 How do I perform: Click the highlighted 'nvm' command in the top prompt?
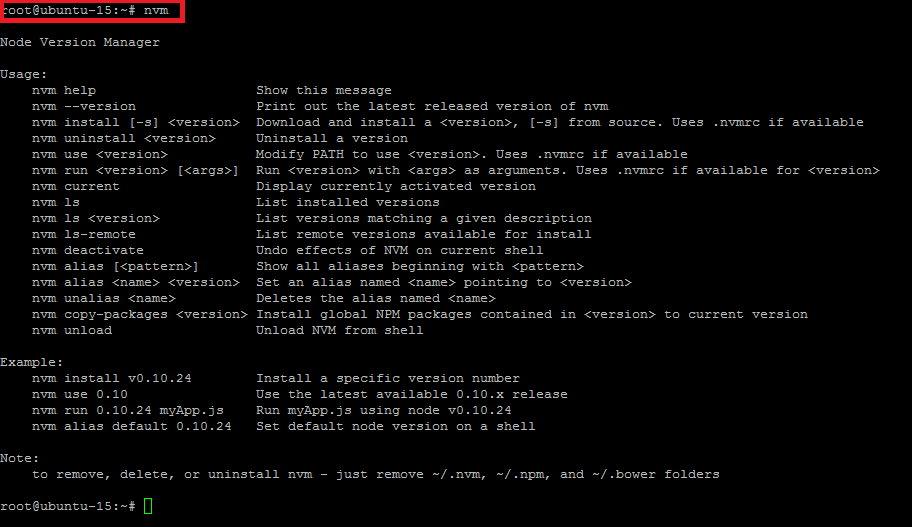pyautogui.click(x=155, y=10)
